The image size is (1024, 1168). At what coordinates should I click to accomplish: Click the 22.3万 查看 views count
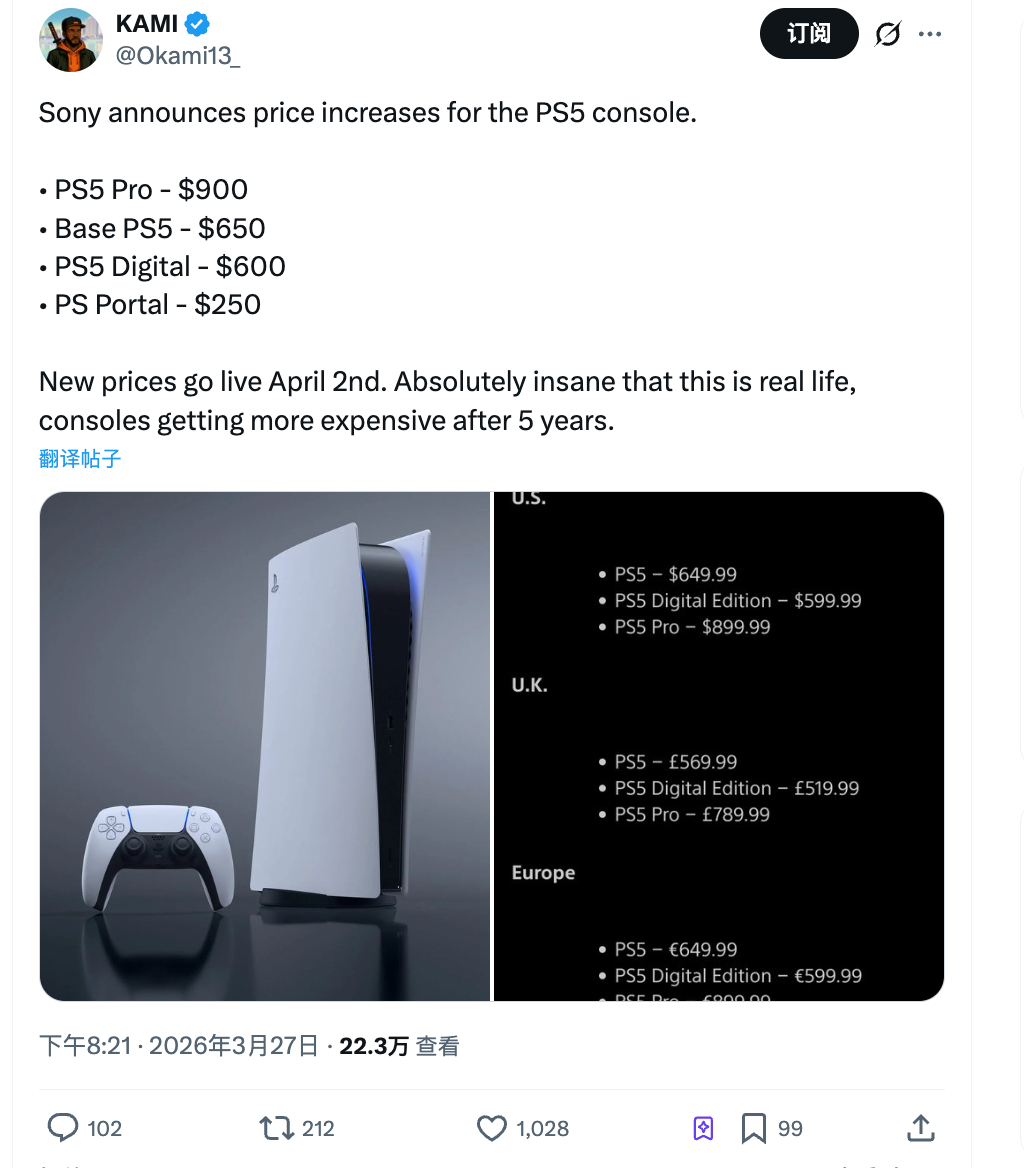tap(399, 1046)
